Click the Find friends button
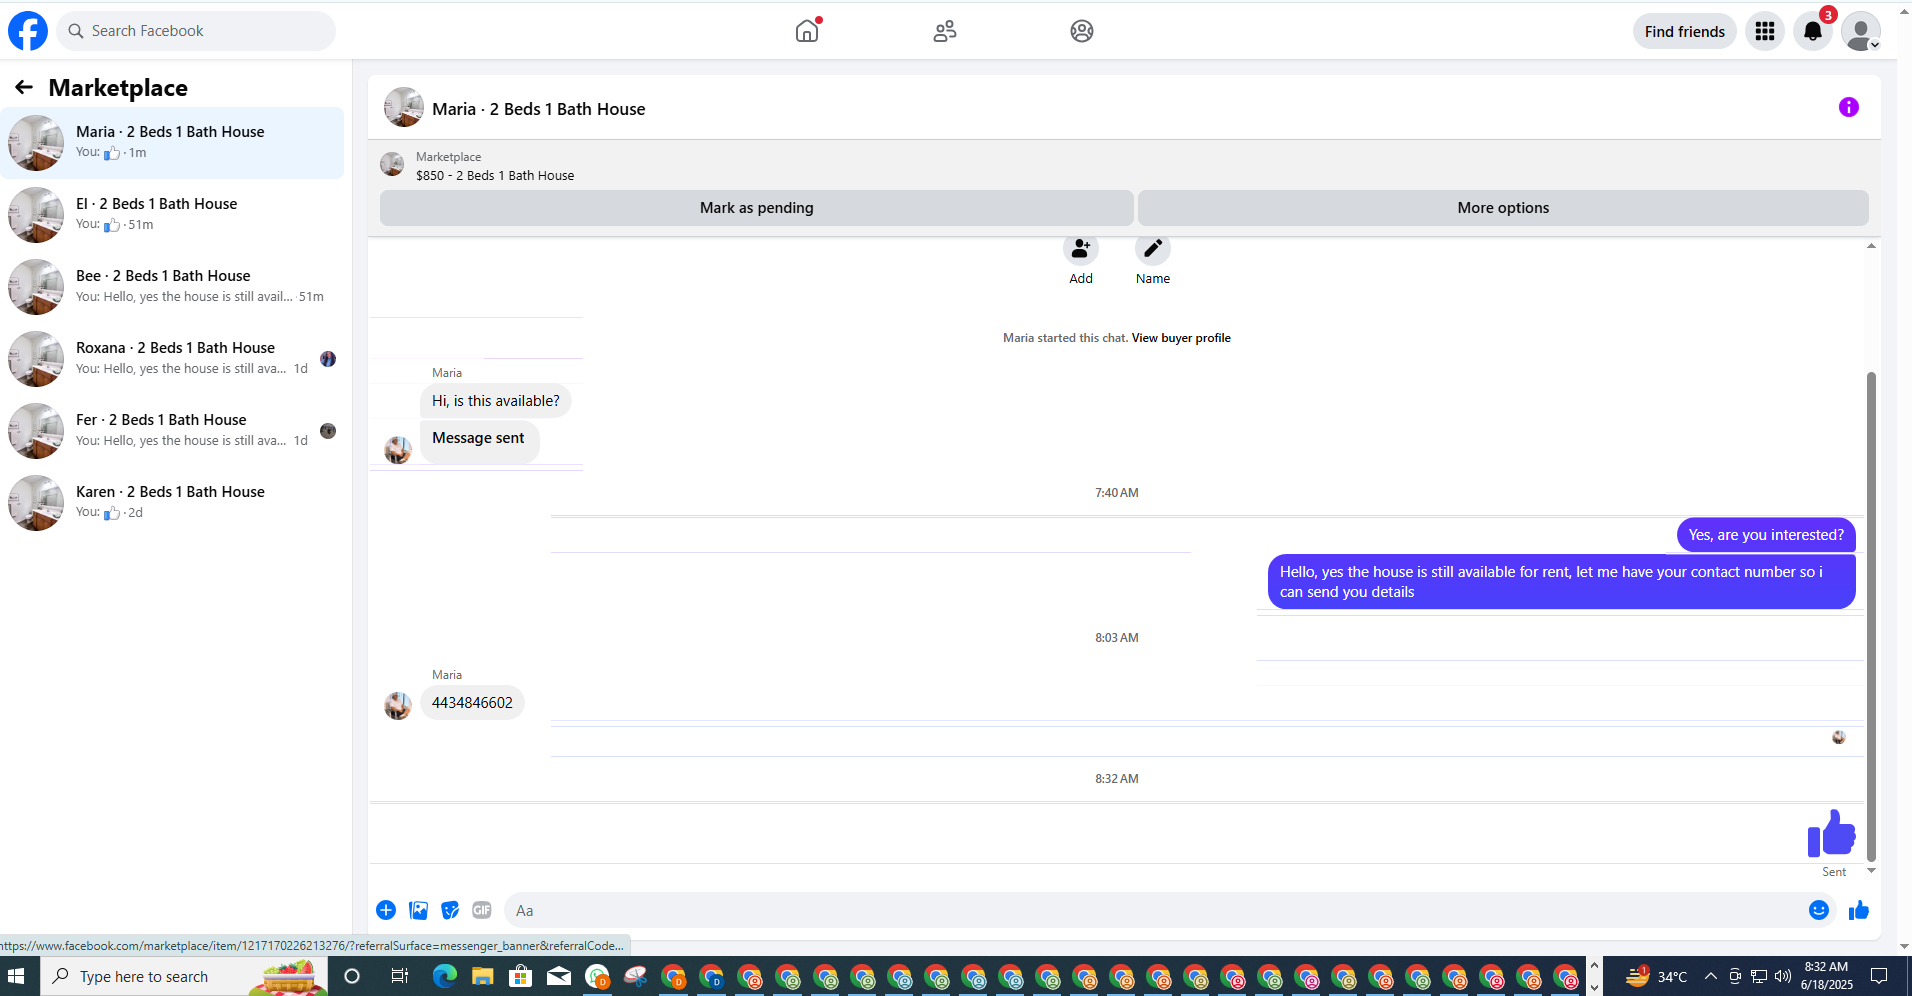The width and height of the screenshot is (1912, 996). (x=1685, y=31)
